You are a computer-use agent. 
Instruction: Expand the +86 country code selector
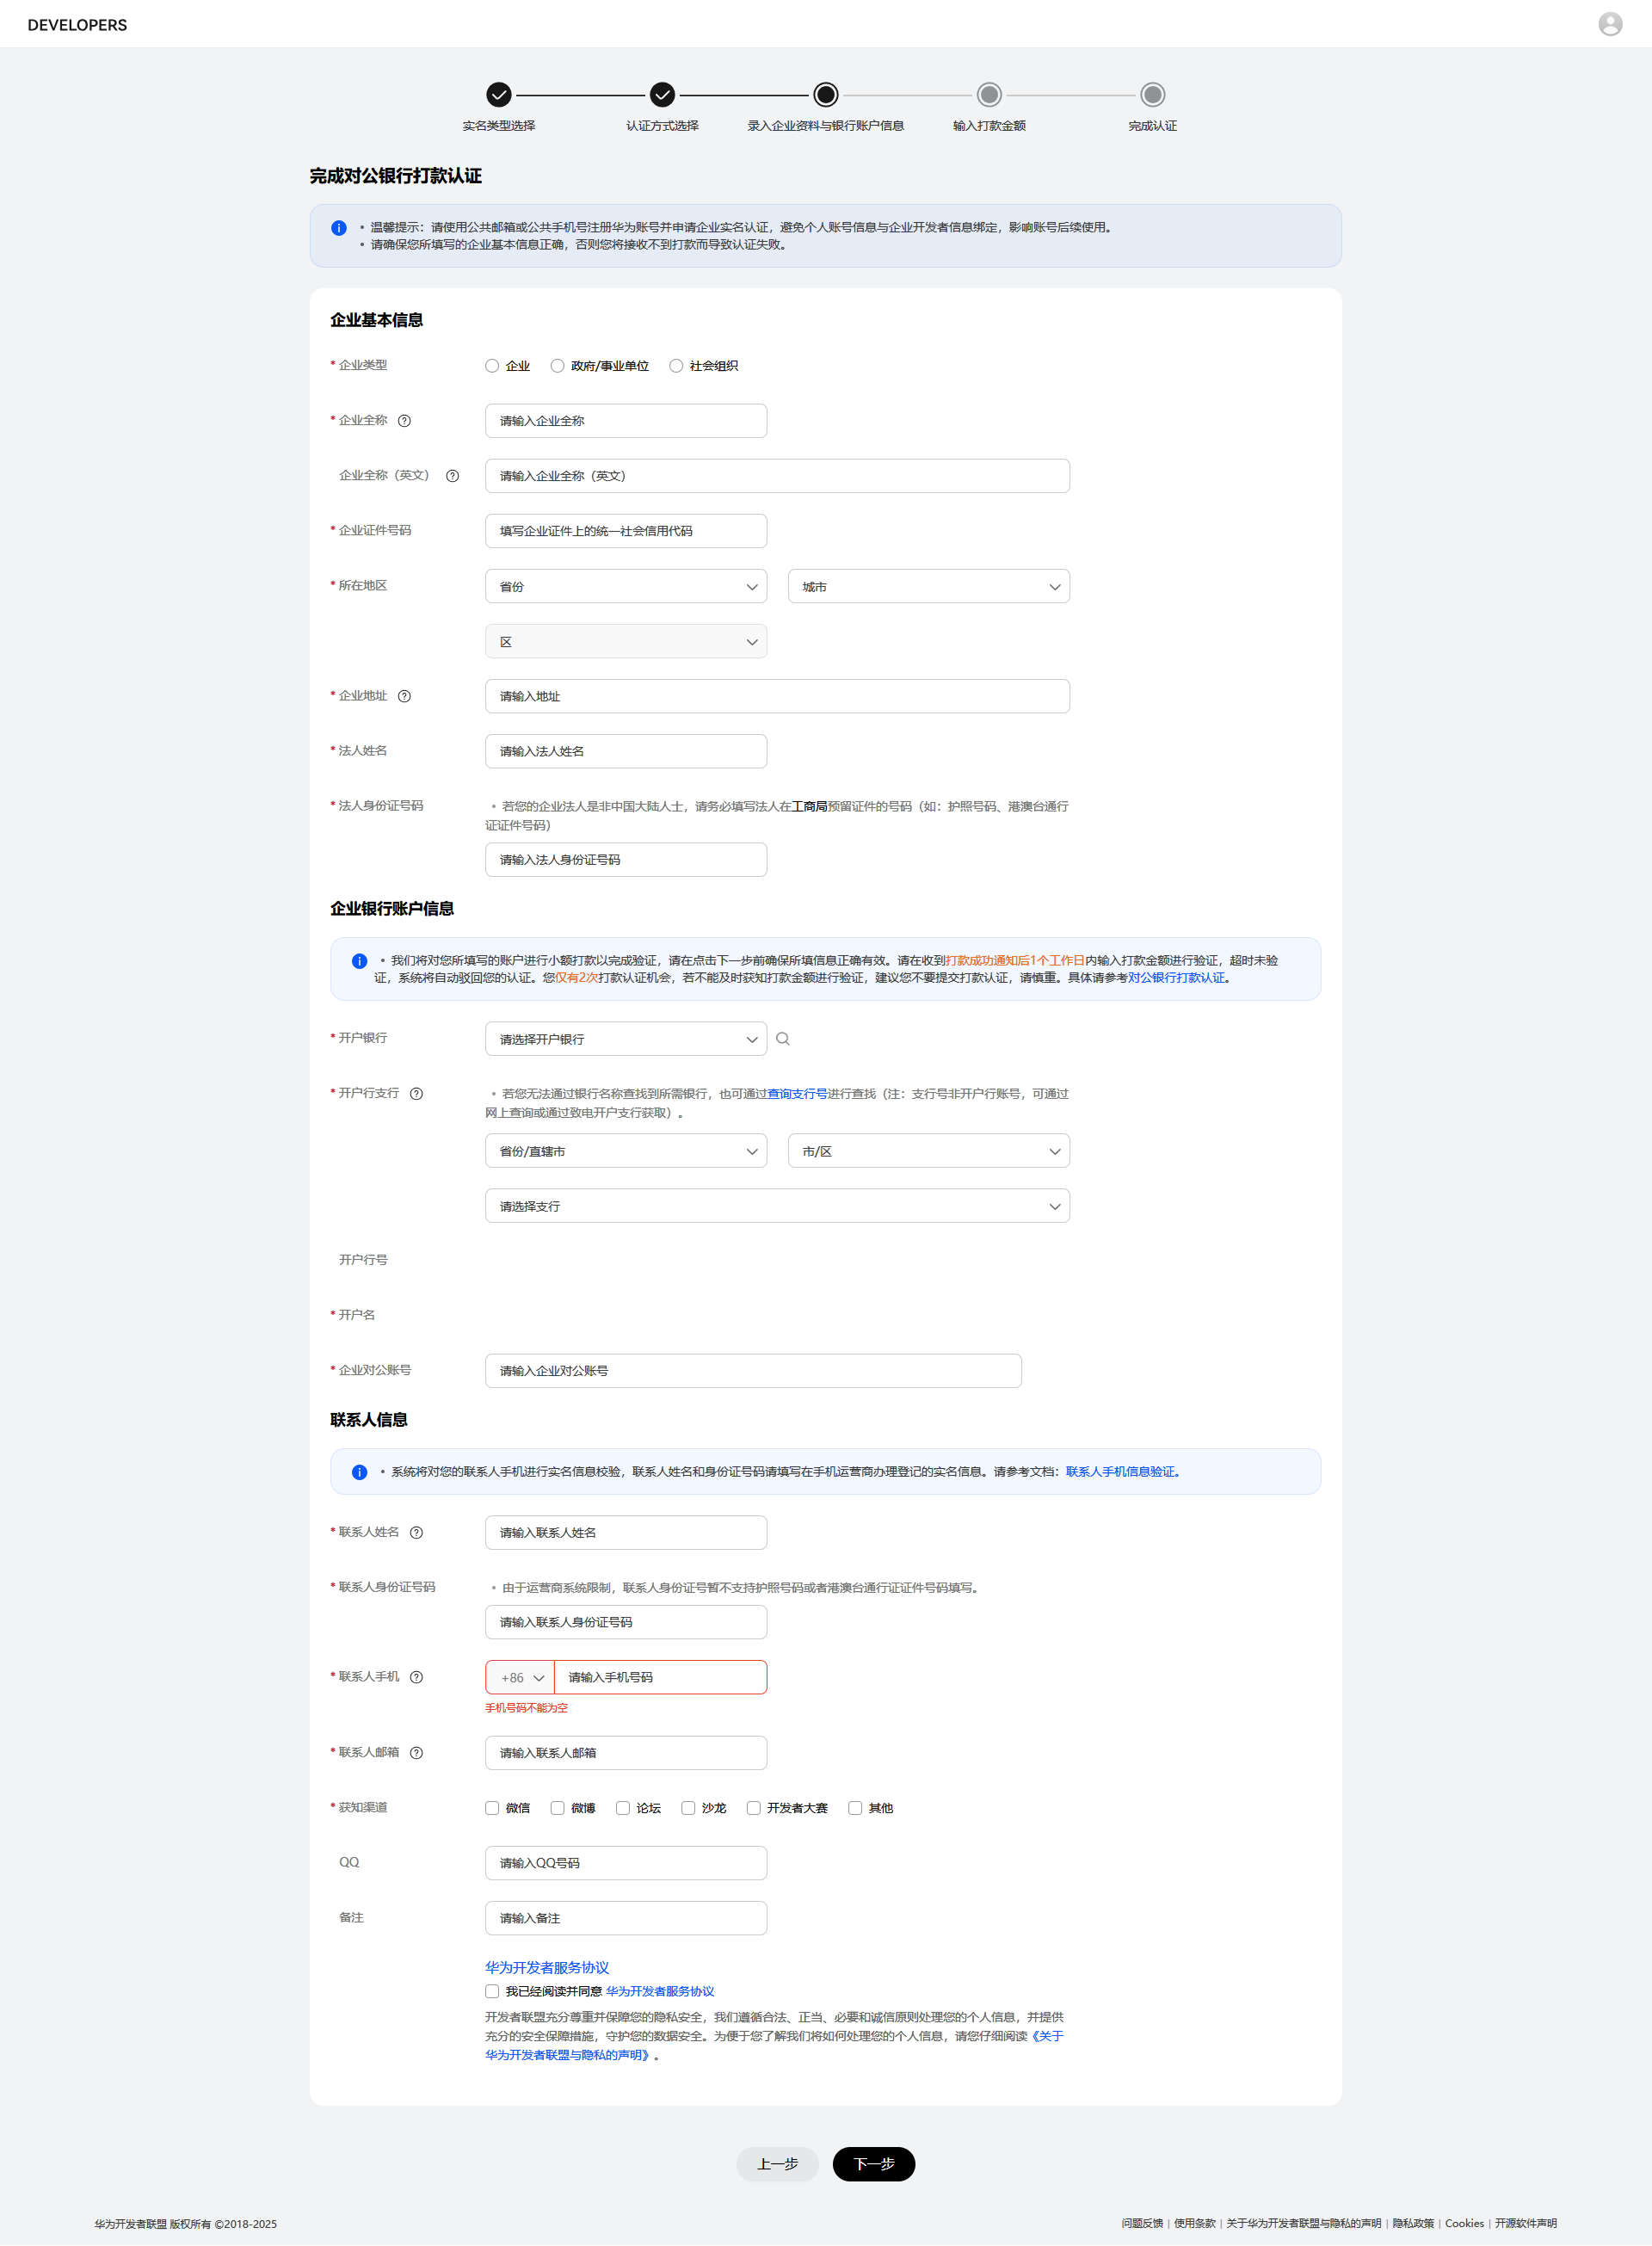(520, 1677)
